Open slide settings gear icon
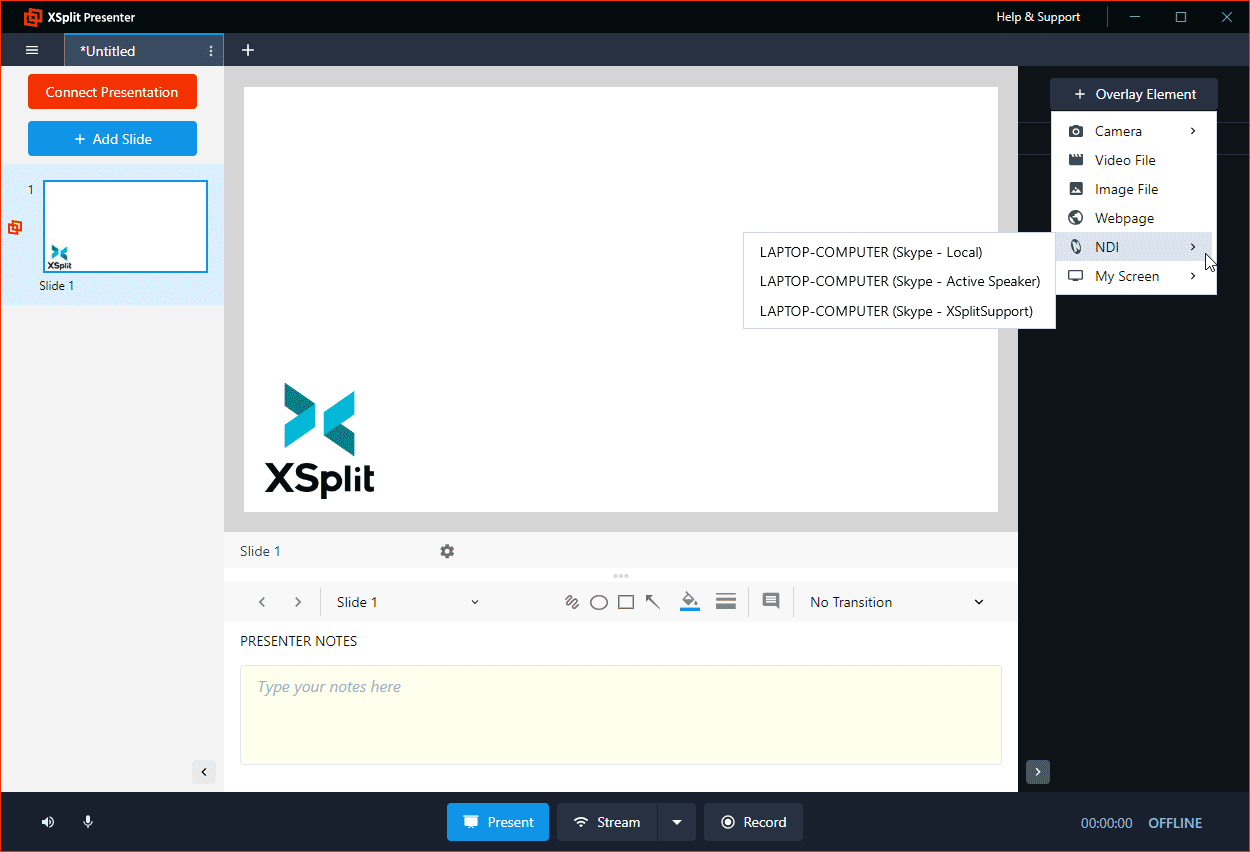The height and width of the screenshot is (852, 1250). pyautogui.click(x=447, y=551)
